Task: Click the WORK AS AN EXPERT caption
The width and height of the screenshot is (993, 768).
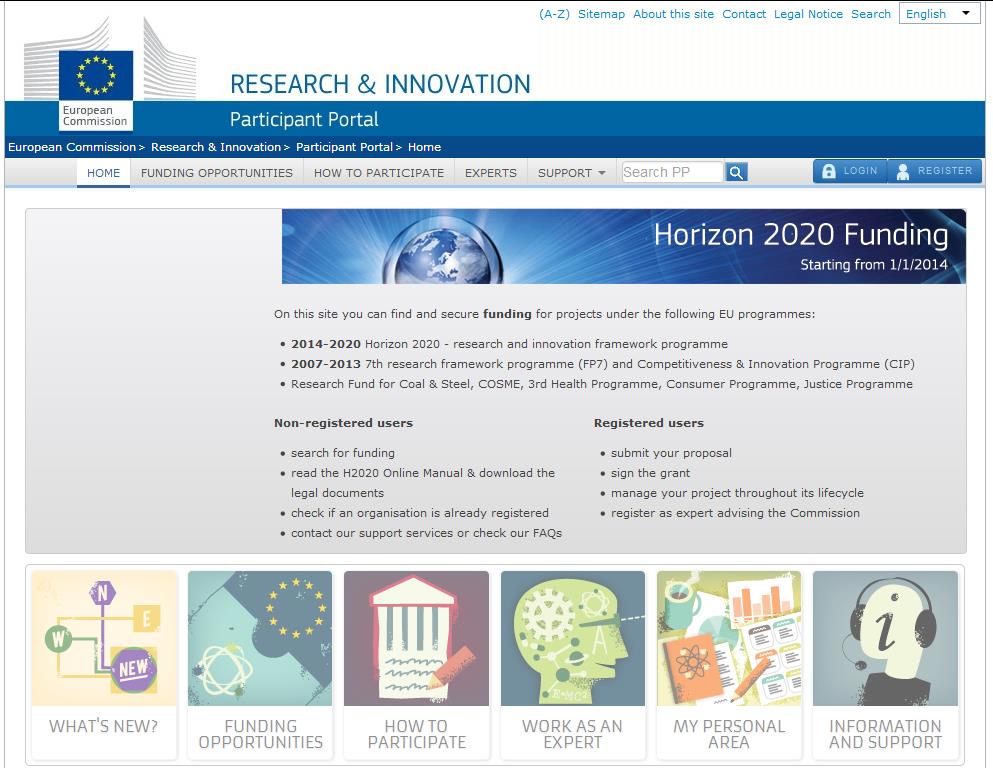Action: [572, 734]
